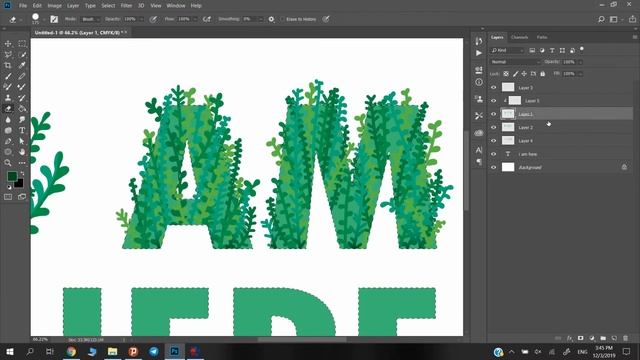Select the Paint Bucket tool

point(22,109)
